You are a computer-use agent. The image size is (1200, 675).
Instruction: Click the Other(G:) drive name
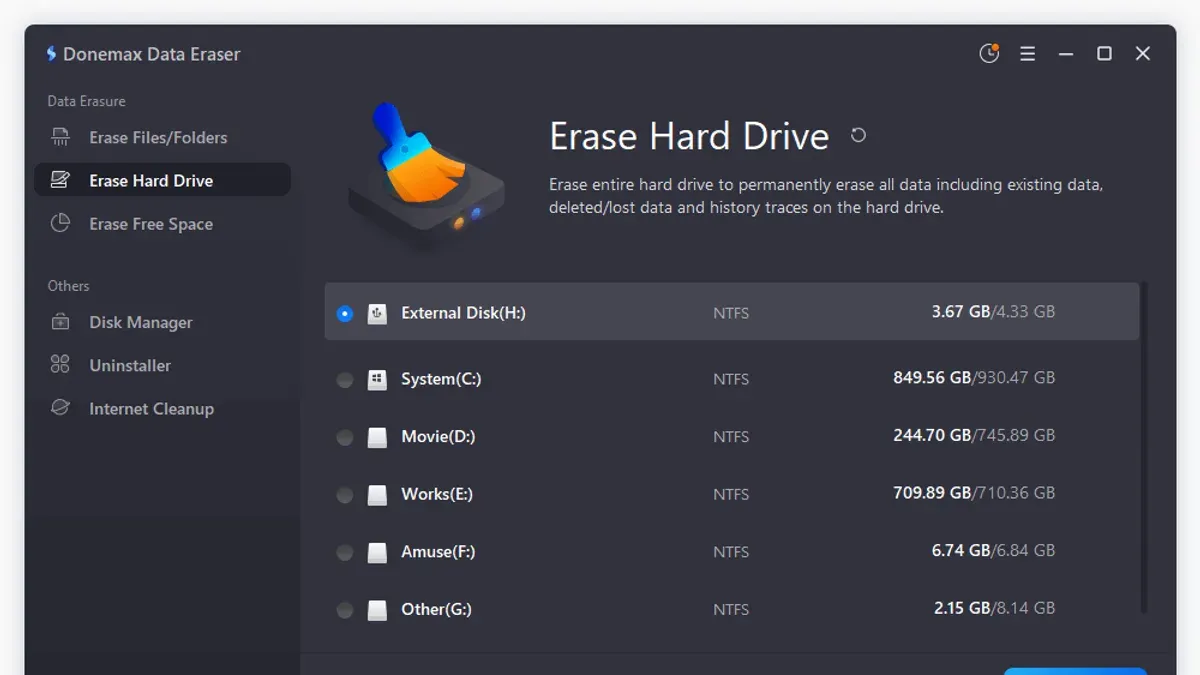tap(436, 609)
